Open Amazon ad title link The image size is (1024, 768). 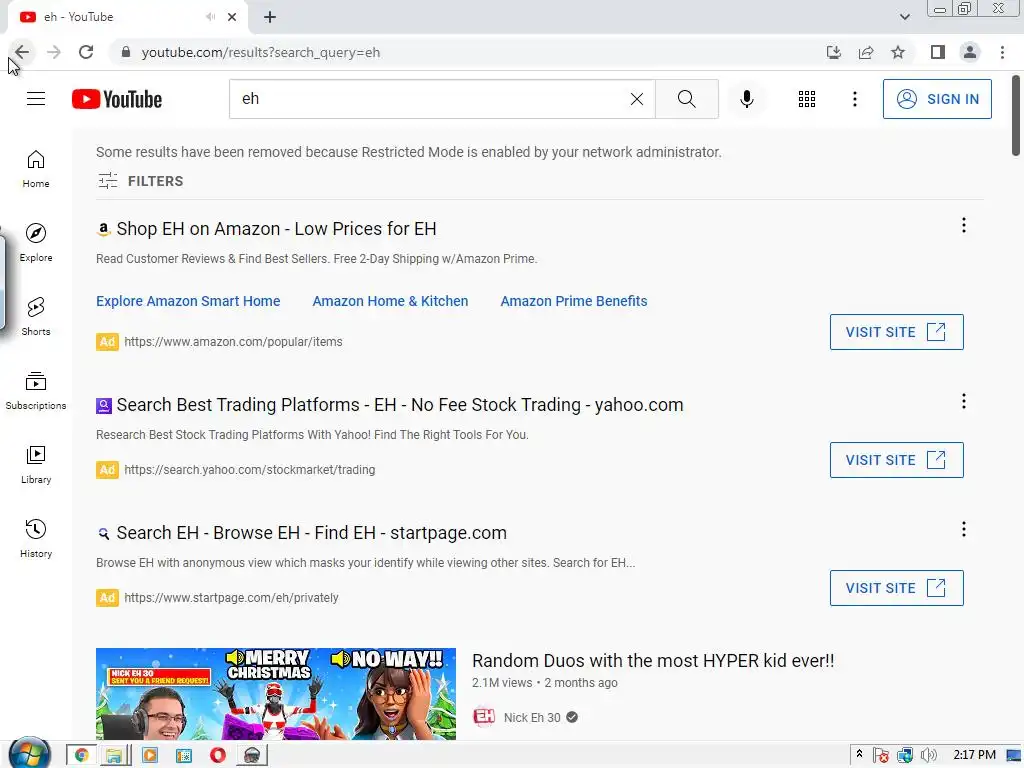pos(276,229)
